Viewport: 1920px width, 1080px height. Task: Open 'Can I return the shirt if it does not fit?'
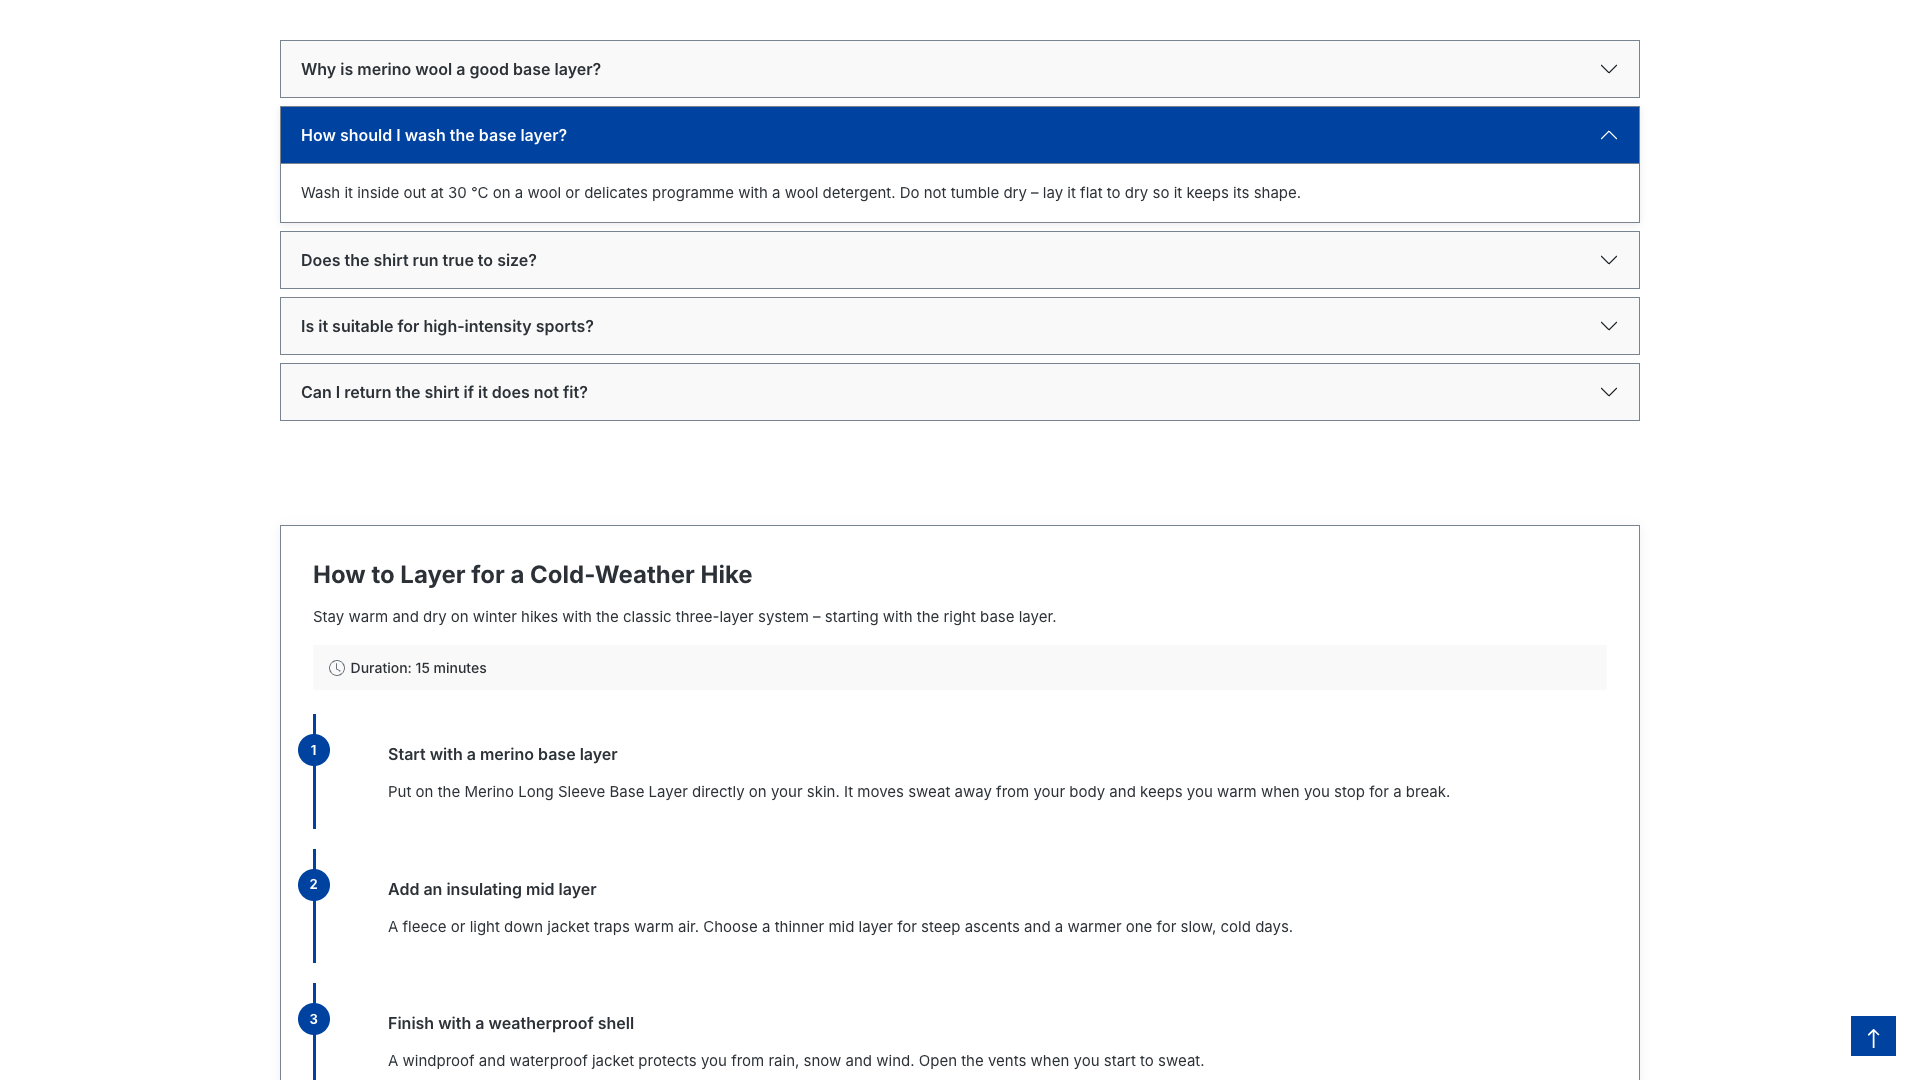960,392
